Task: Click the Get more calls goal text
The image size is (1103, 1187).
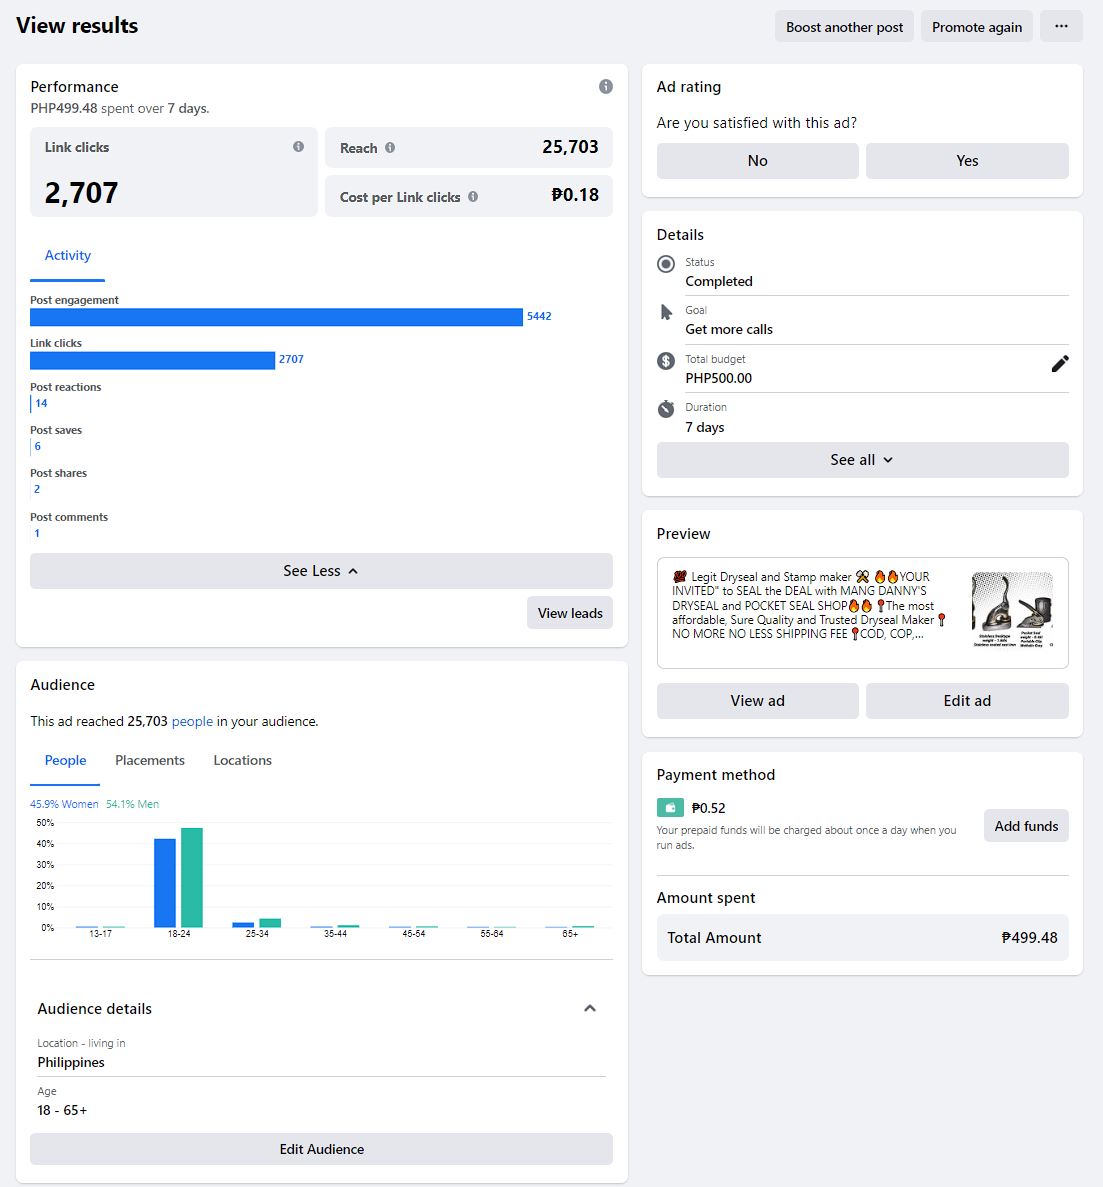Action: [x=729, y=329]
